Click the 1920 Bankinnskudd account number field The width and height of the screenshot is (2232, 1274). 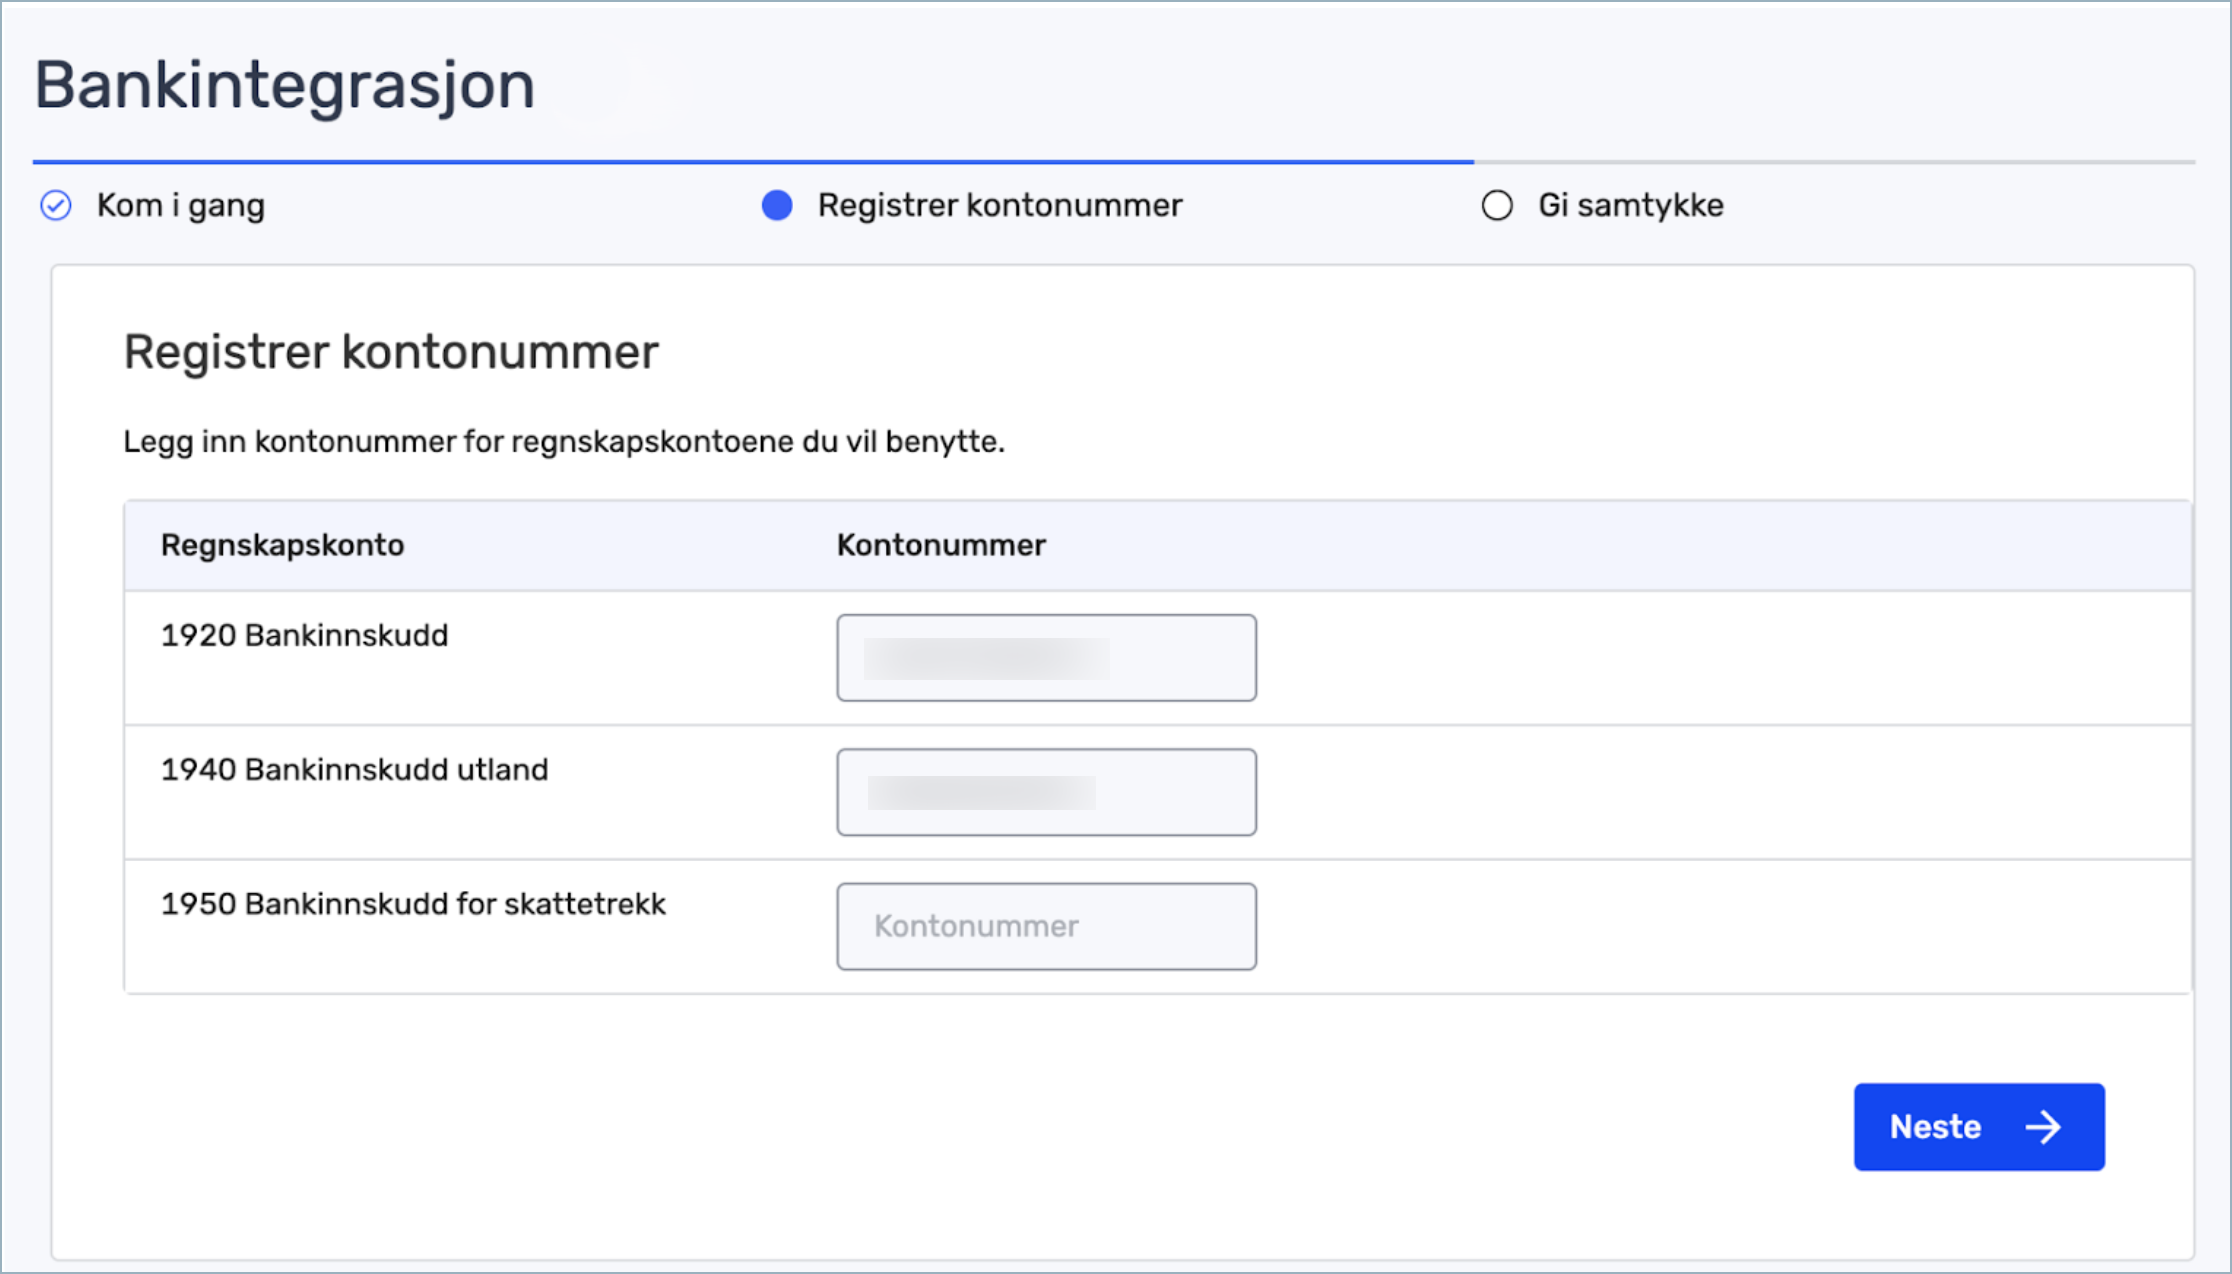coord(1046,658)
